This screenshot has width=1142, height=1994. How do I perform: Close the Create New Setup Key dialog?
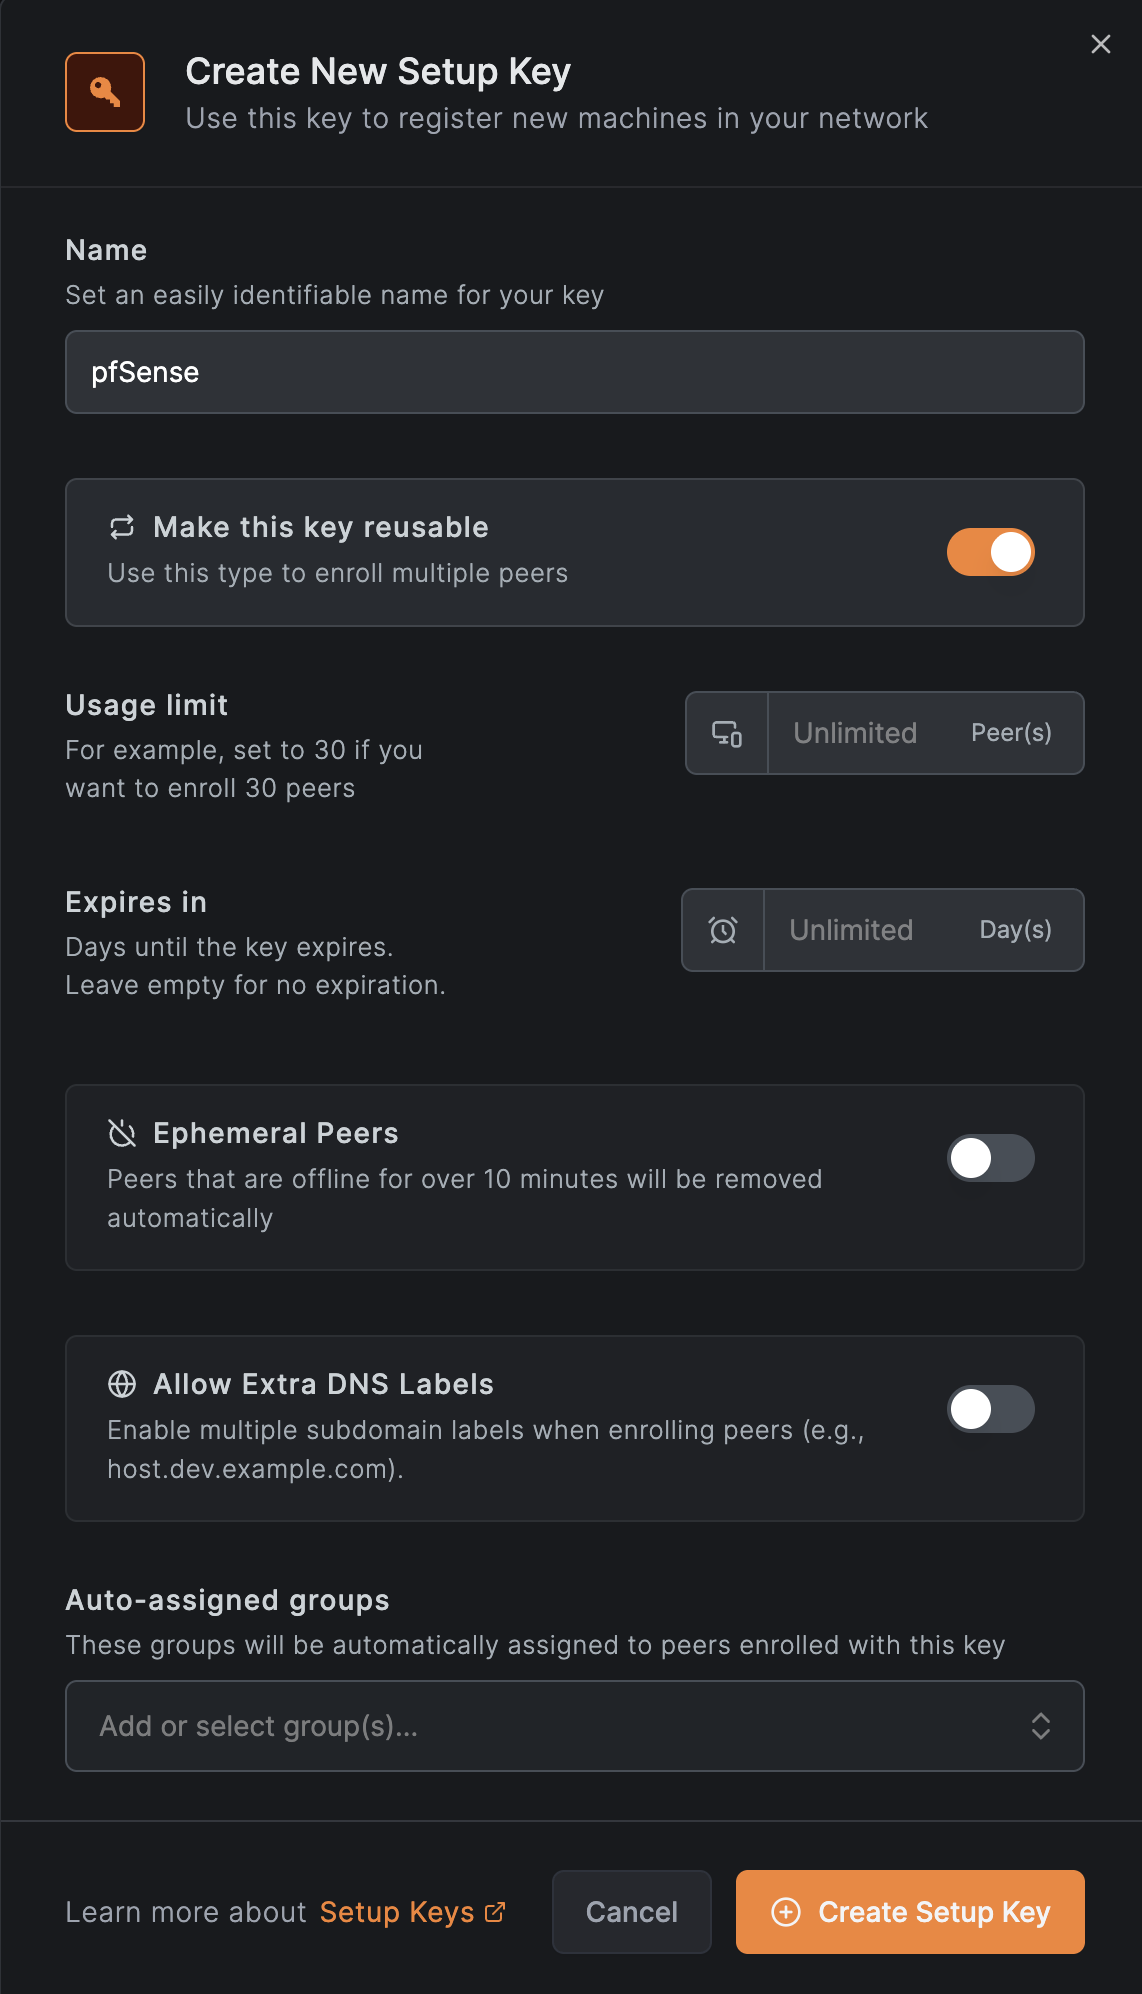coord(1100,44)
